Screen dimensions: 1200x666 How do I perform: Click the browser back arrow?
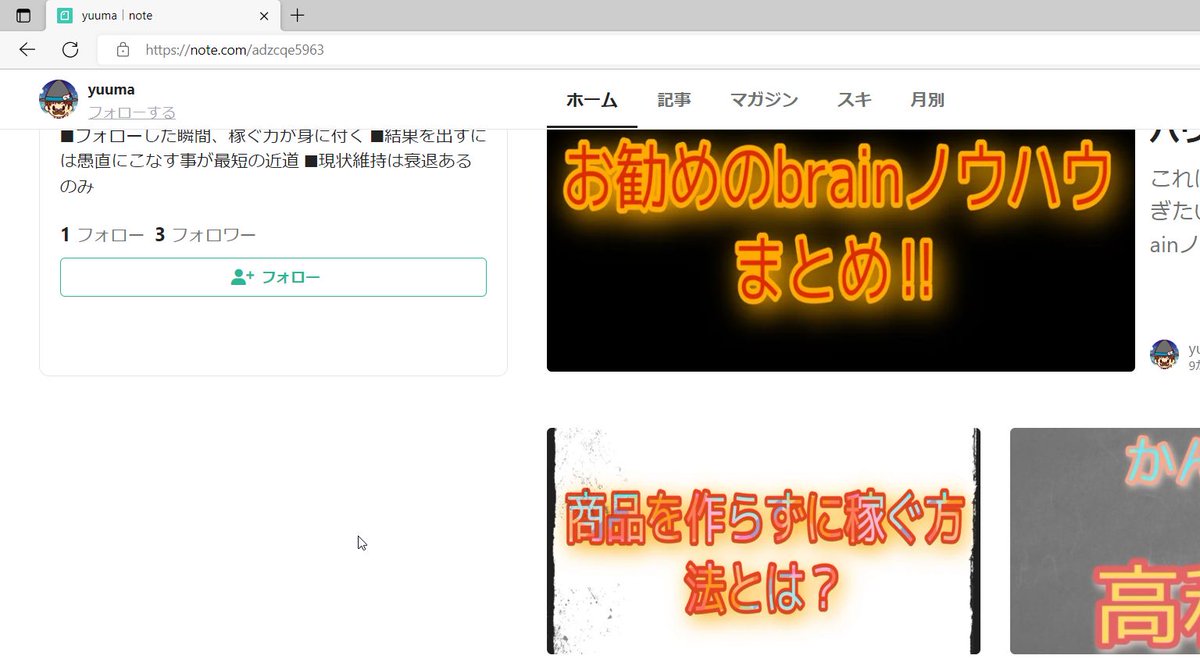point(27,49)
